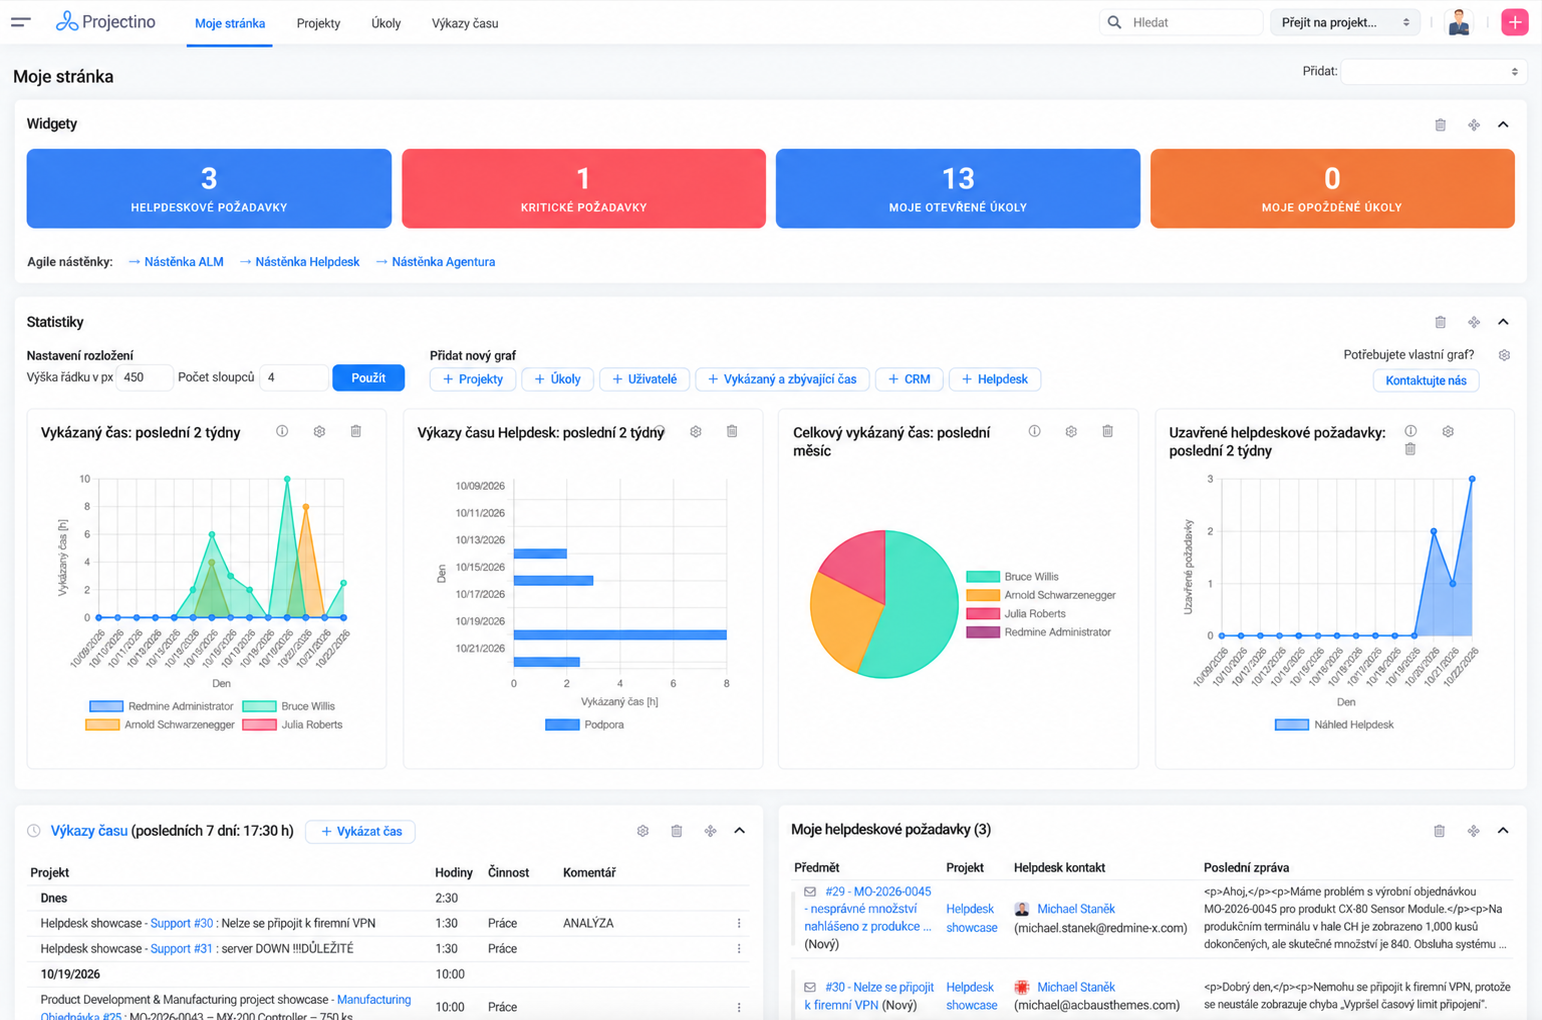This screenshot has height=1020, width=1542.
Task: Open row menu for Support #30 time entry
Action: (x=739, y=923)
